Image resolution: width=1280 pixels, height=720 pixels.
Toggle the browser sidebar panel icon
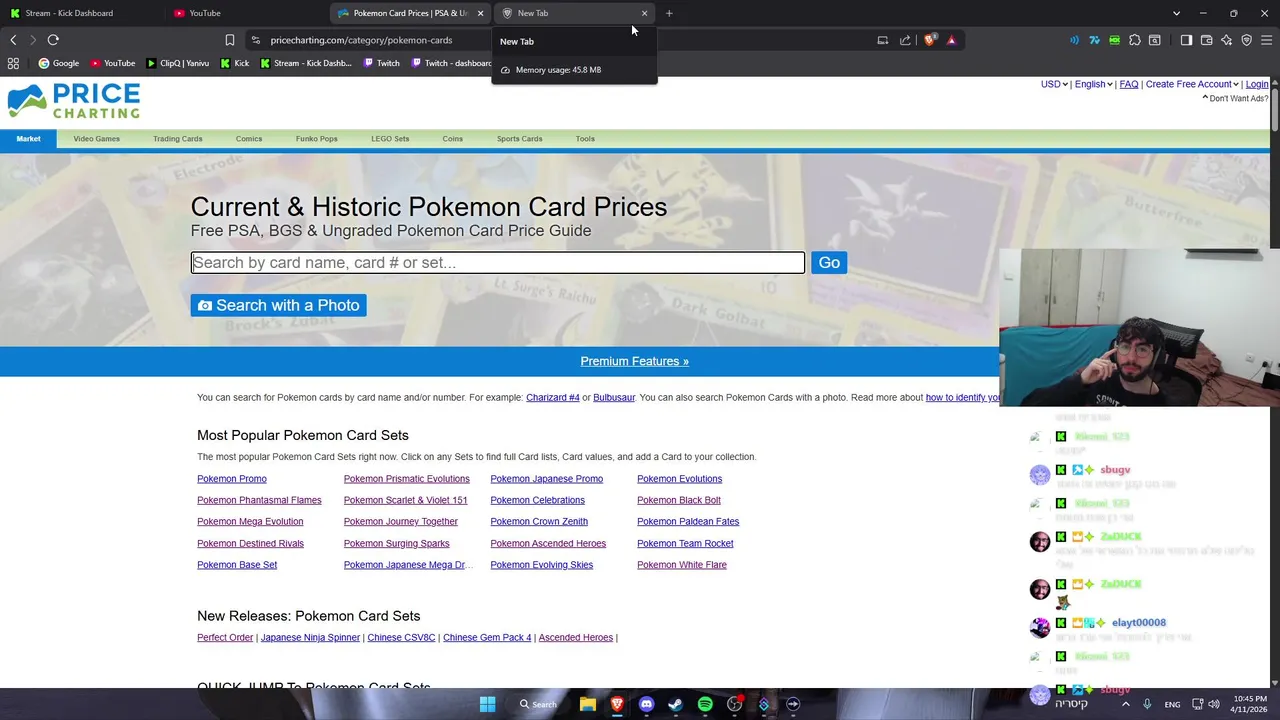click(x=1186, y=40)
